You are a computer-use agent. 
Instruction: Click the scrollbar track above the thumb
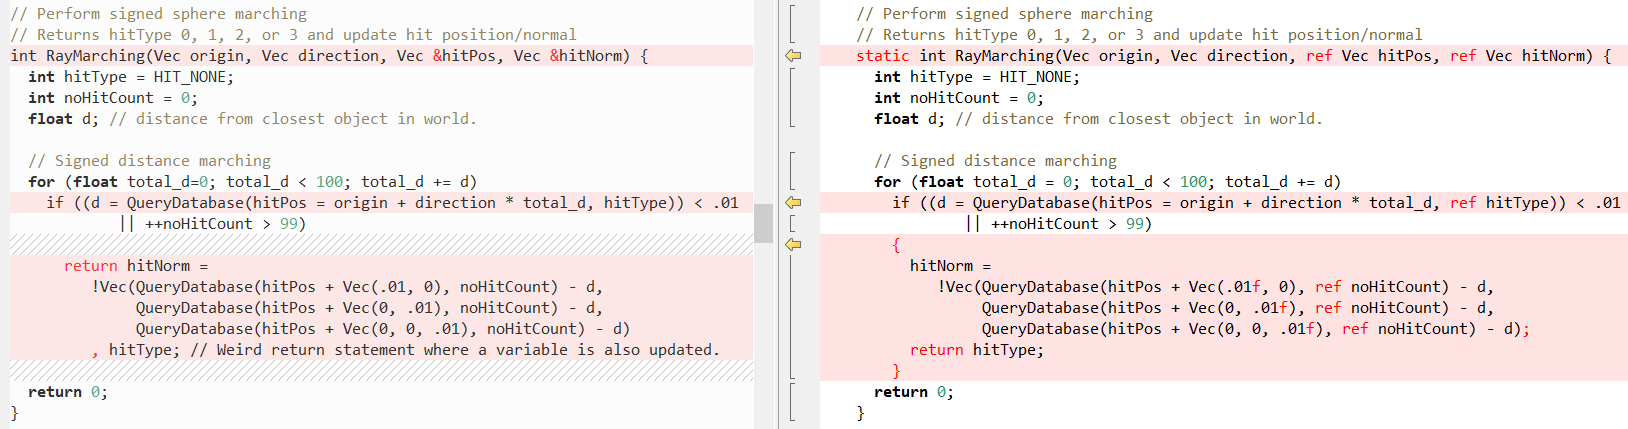tap(763, 100)
